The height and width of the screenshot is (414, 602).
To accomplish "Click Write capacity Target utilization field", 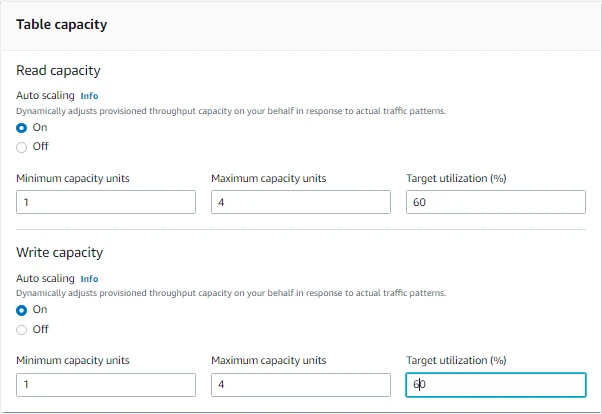I will (x=495, y=385).
